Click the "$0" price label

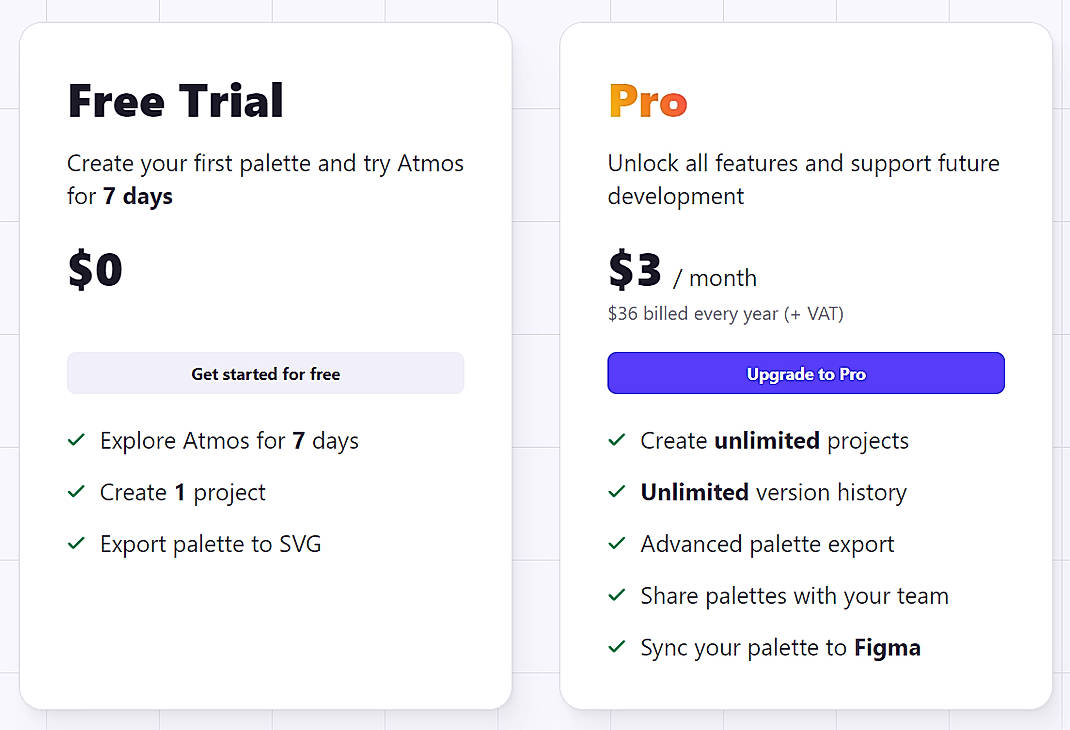(95, 268)
